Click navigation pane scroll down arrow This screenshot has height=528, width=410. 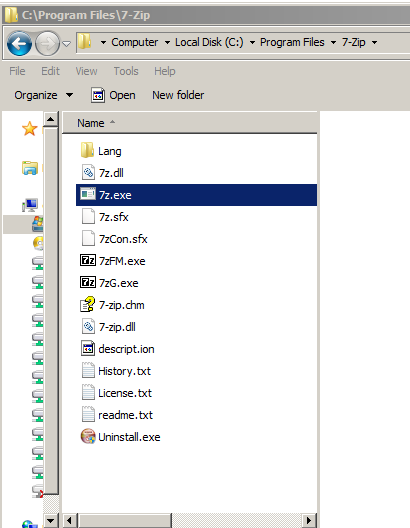click(51, 521)
